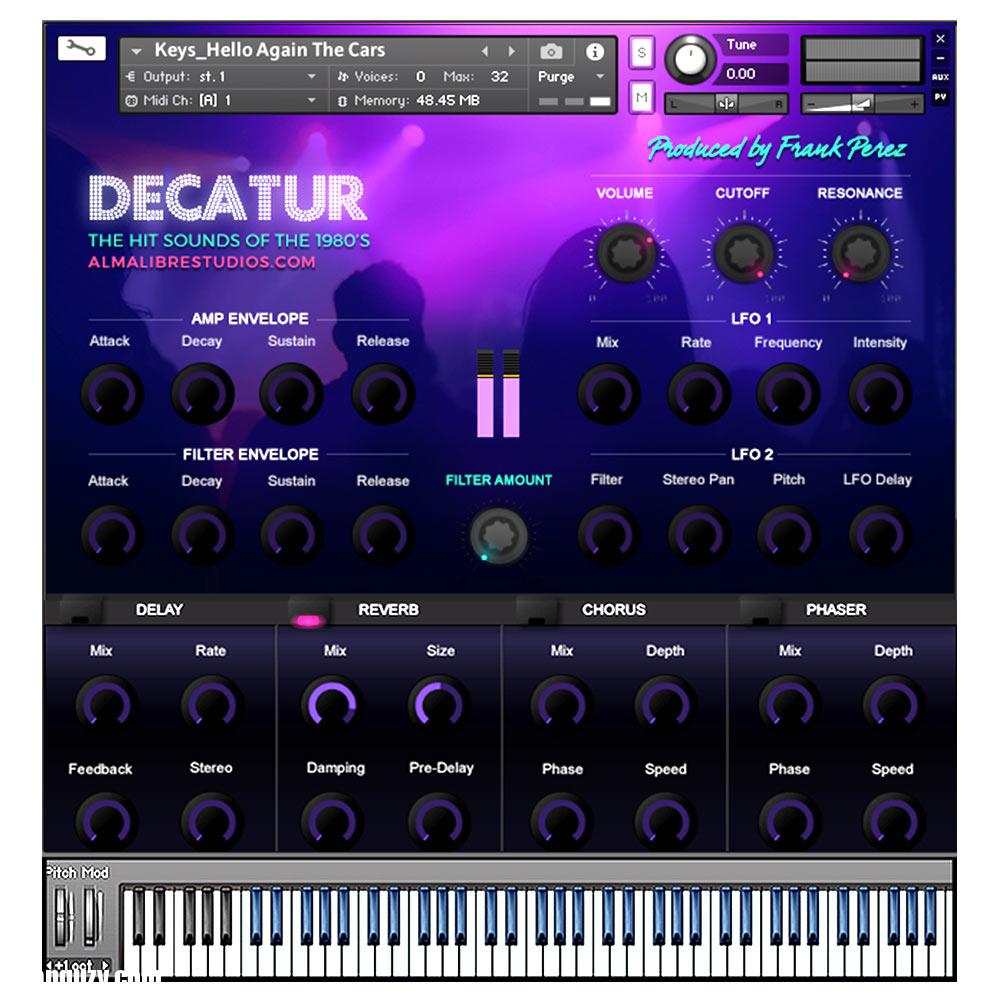The image size is (1000, 1000).
Task: Click the Amp Envelope Release knob
Action: 383,394
